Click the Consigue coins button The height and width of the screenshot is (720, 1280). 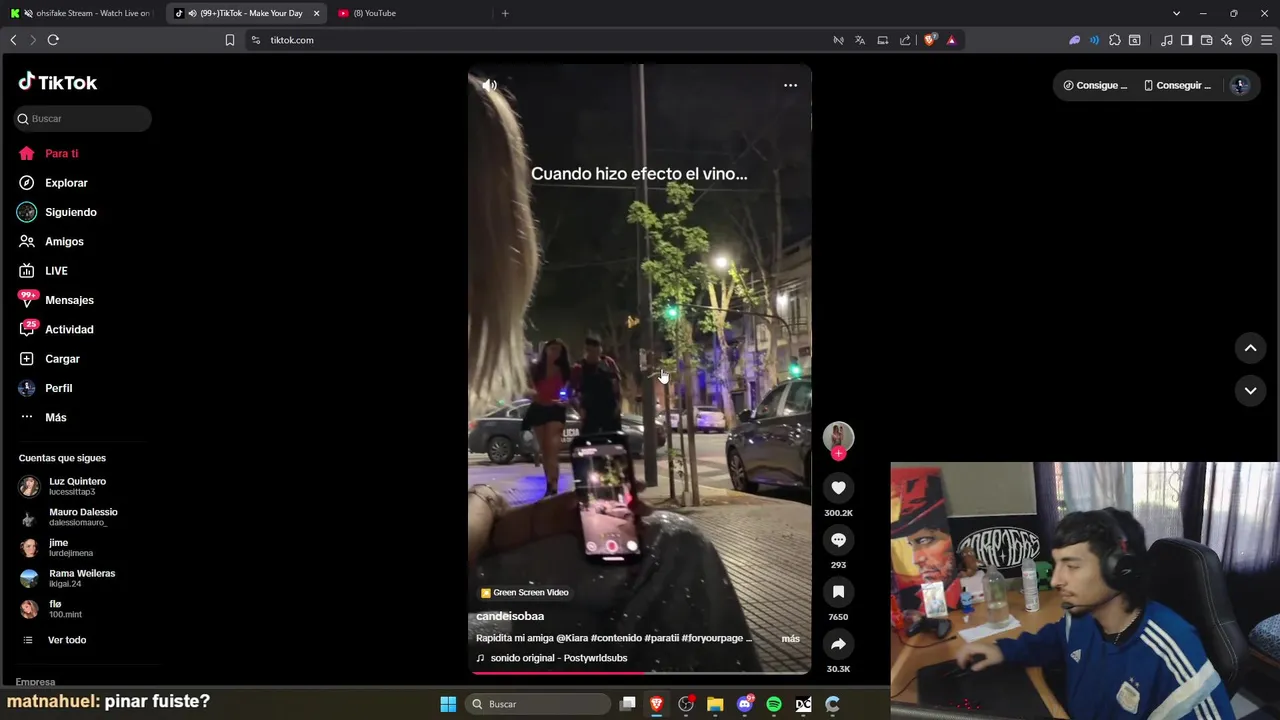(x=1095, y=85)
